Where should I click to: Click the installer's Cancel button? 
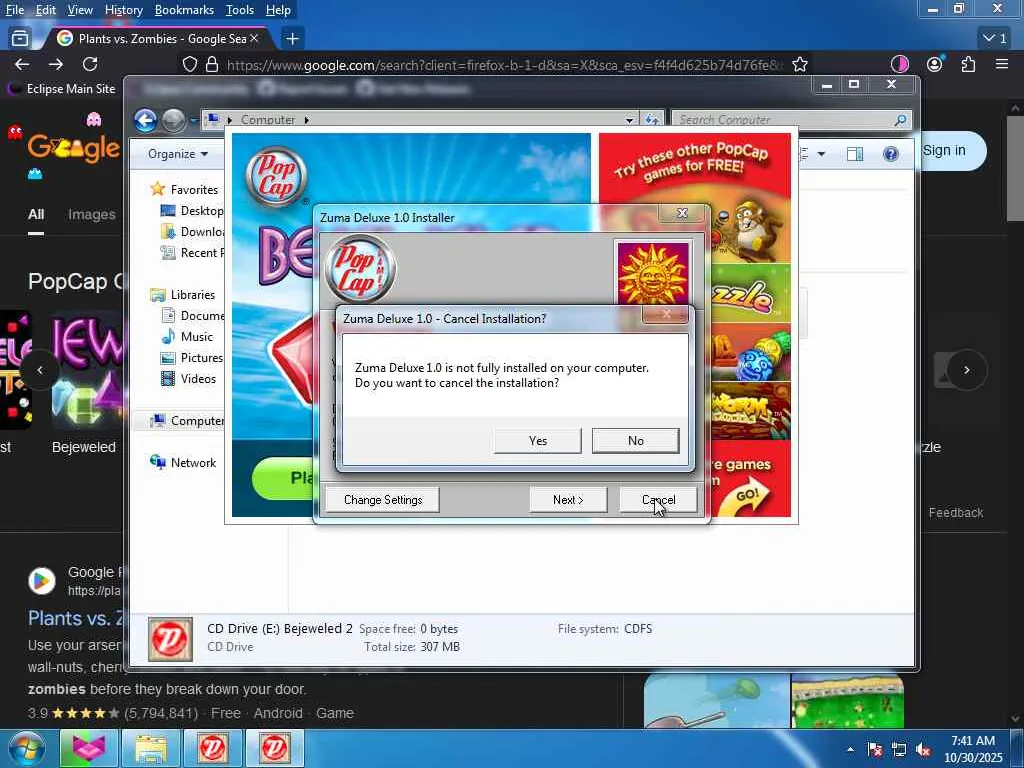point(658,500)
